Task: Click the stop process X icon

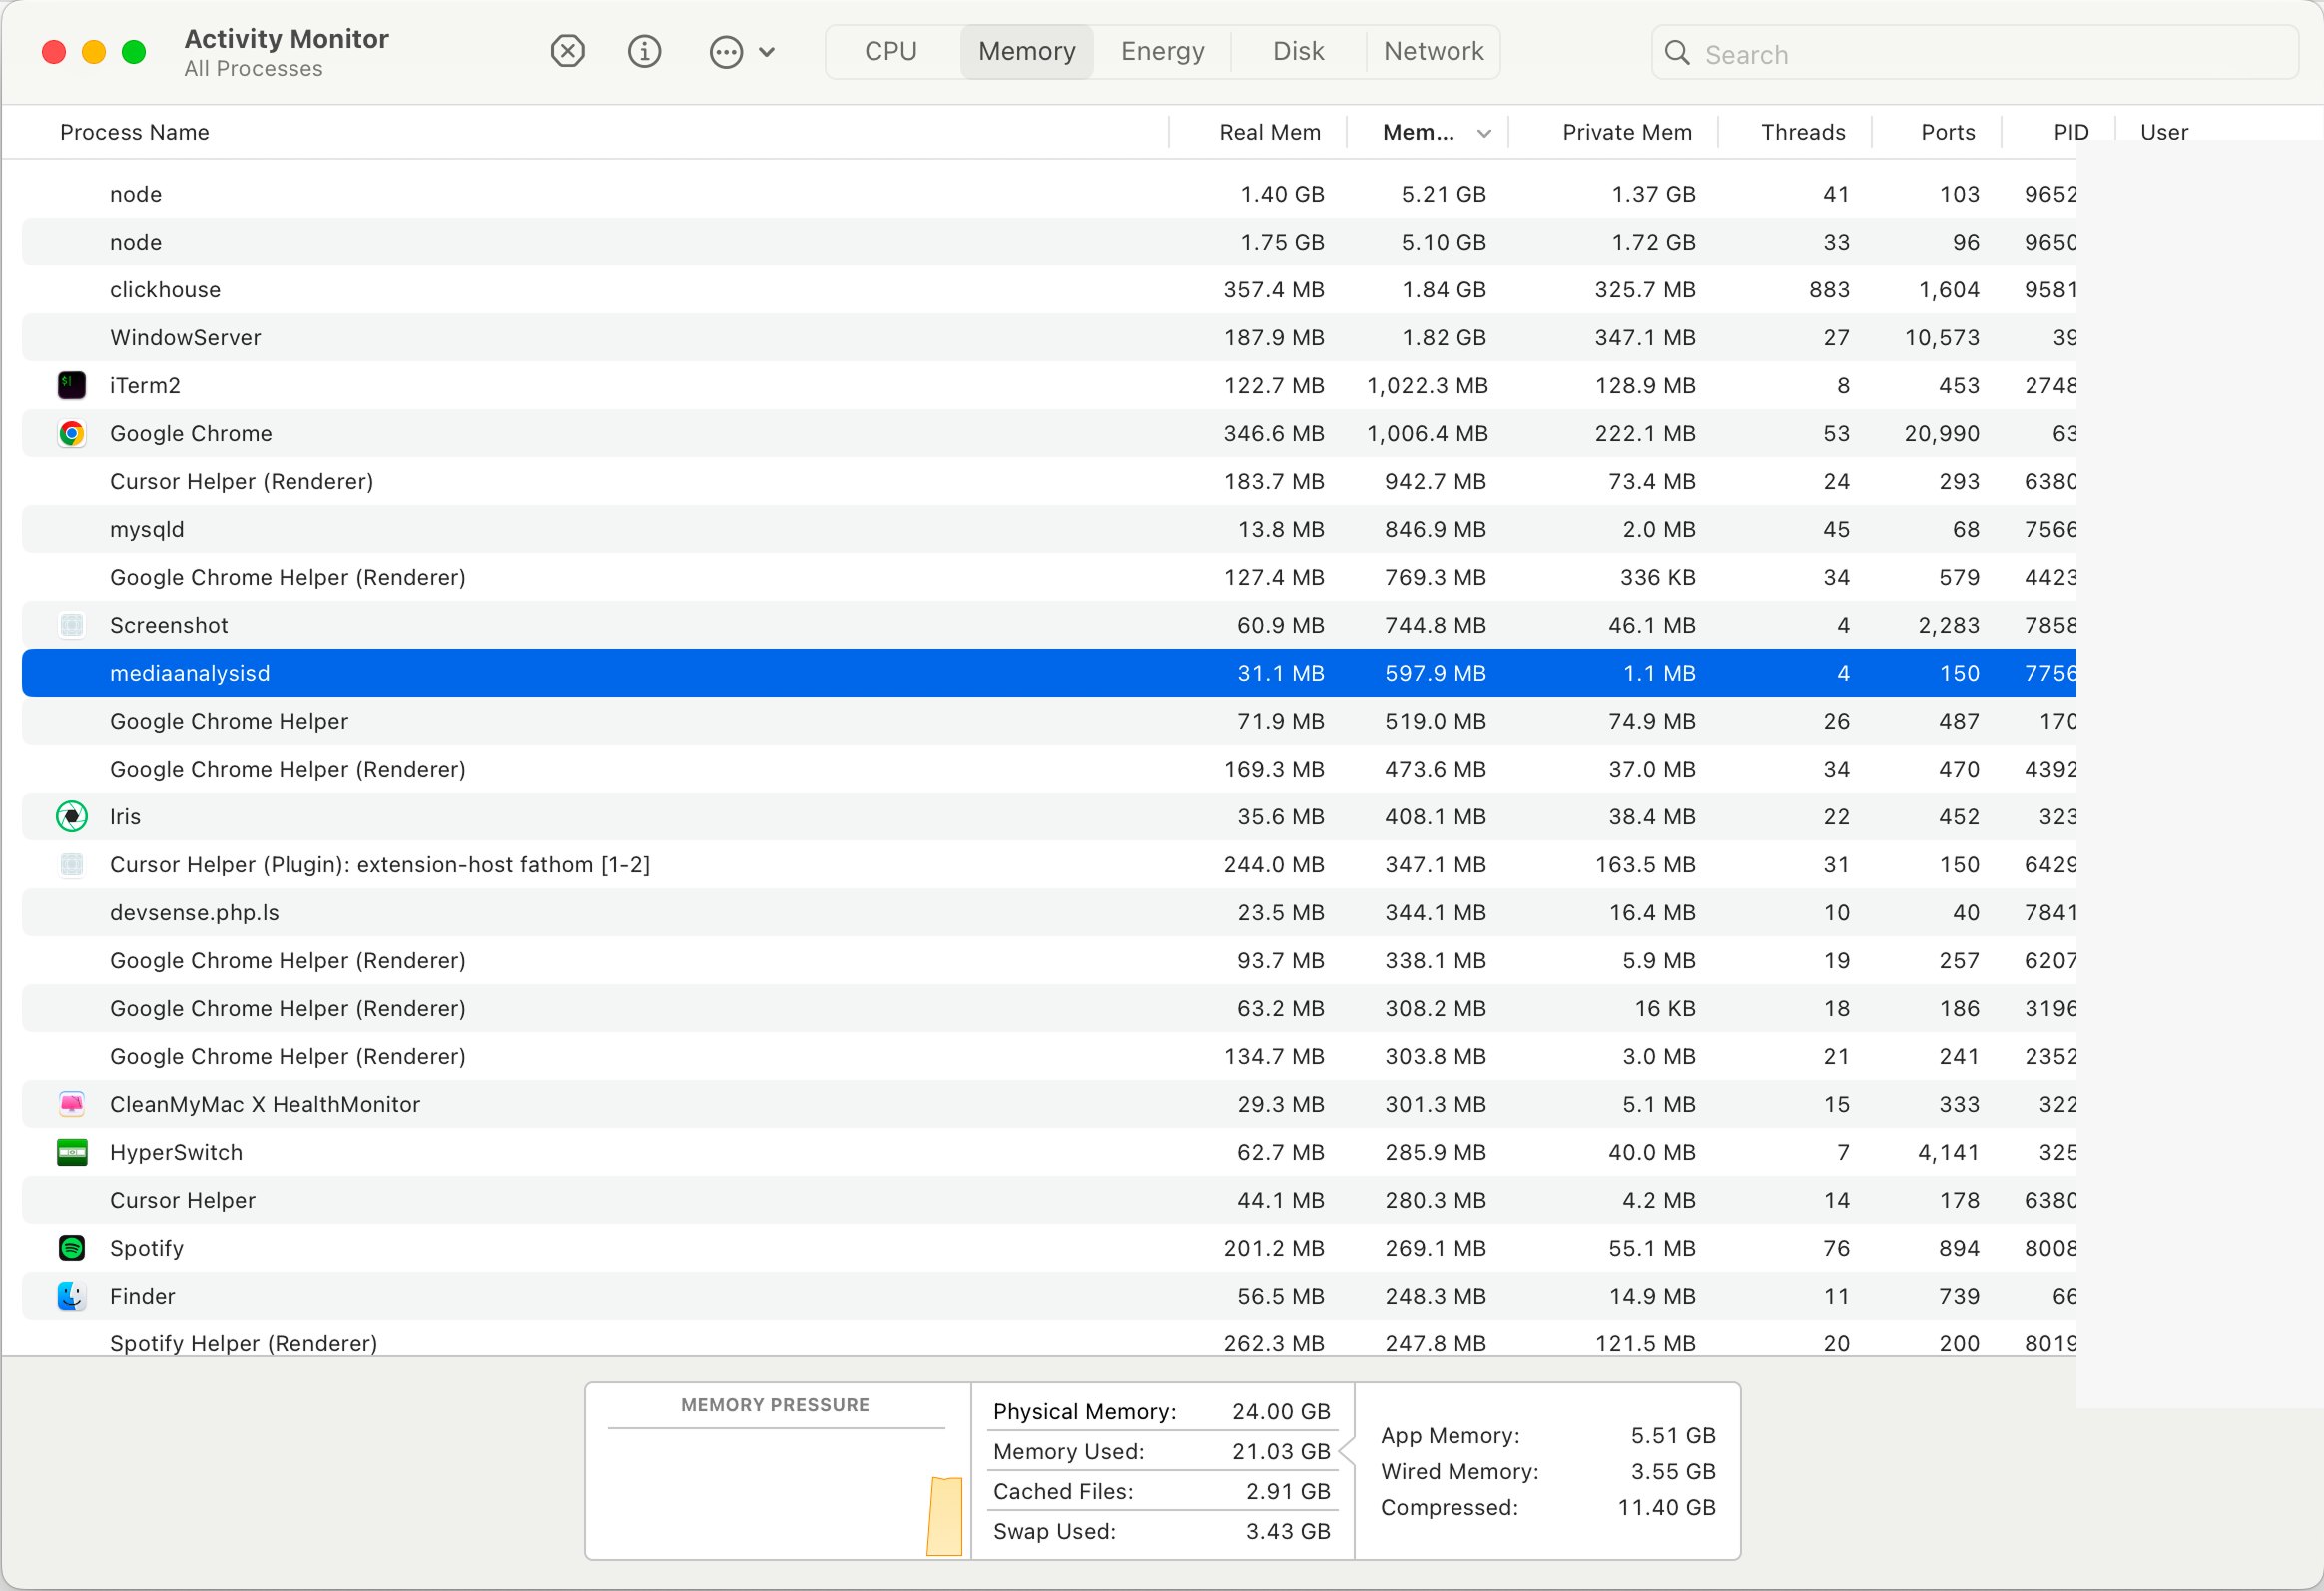Action: (x=567, y=51)
